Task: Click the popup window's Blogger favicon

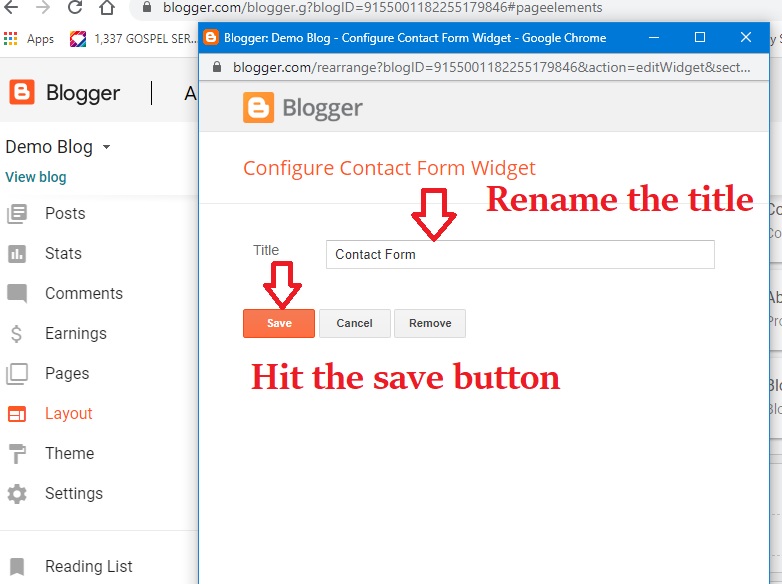Action: [x=211, y=37]
